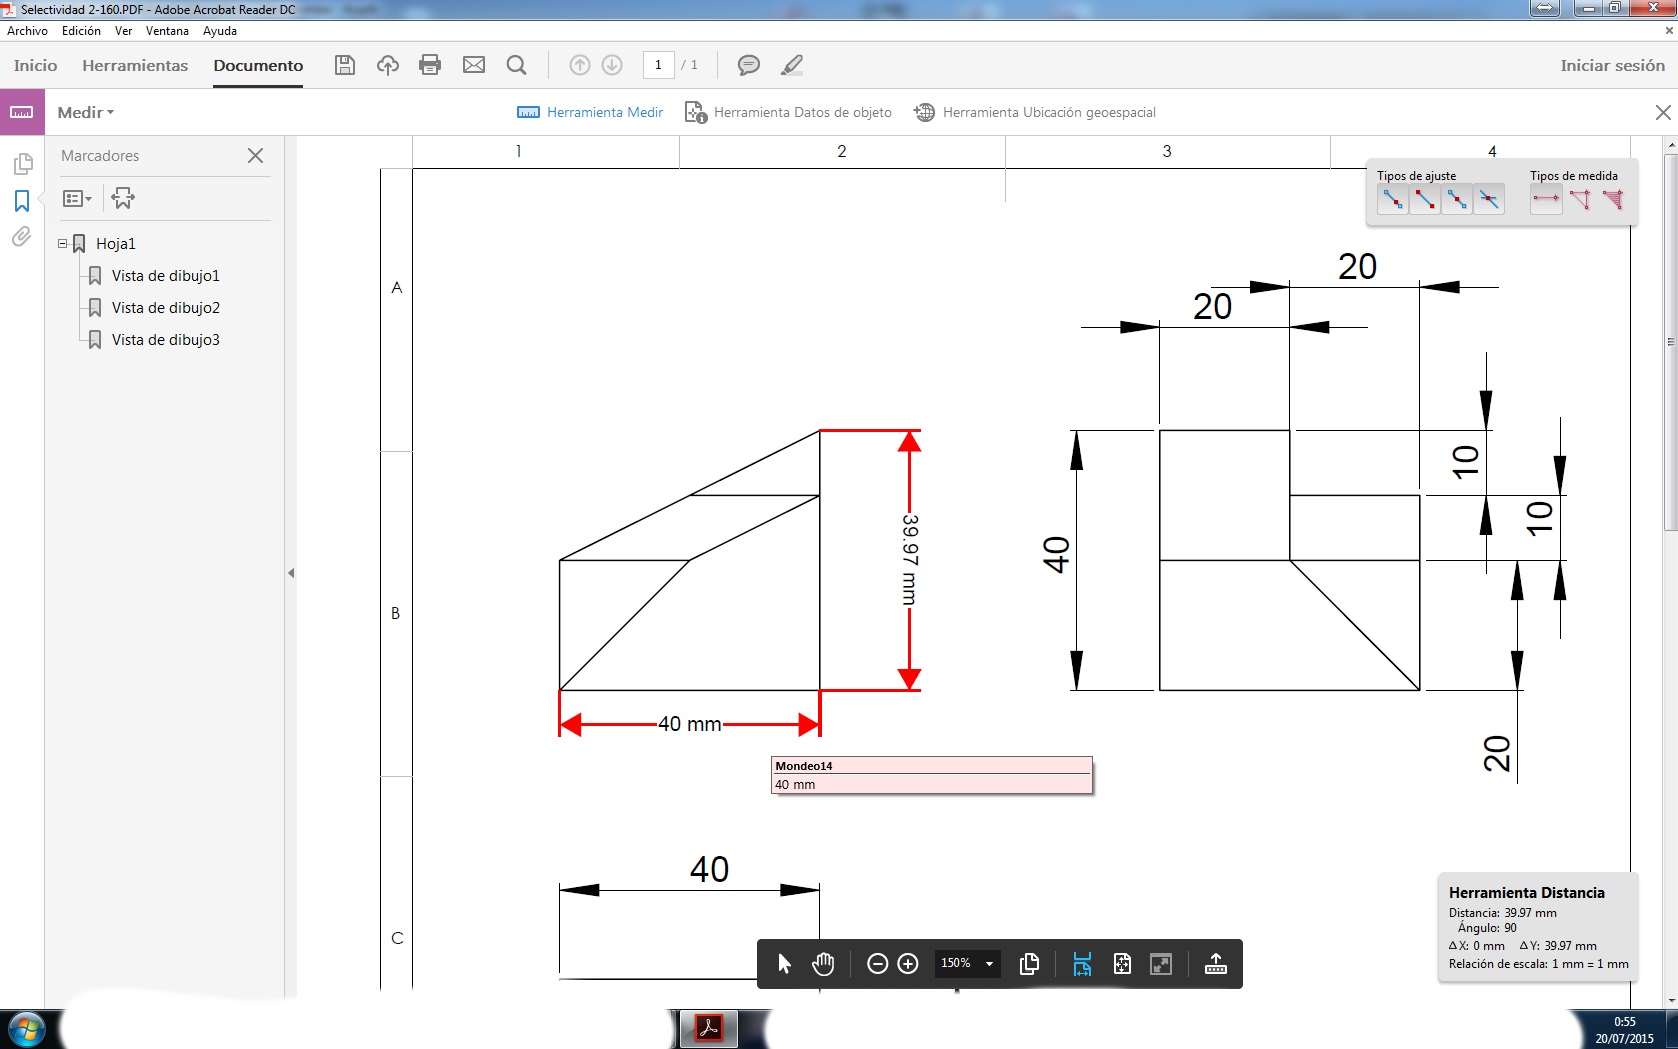
Task: Click Iniciar sesión link
Action: [x=1612, y=65]
